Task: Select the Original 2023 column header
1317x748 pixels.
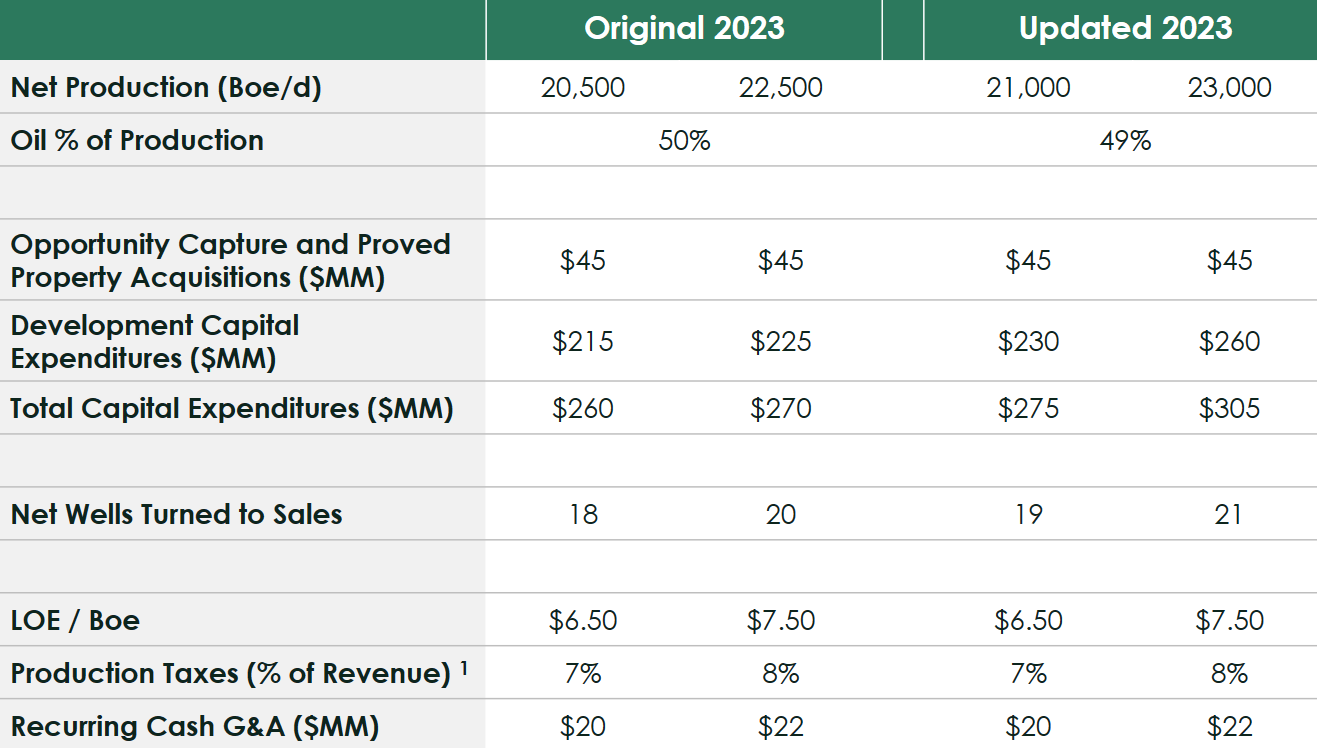Action: (x=683, y=29)
